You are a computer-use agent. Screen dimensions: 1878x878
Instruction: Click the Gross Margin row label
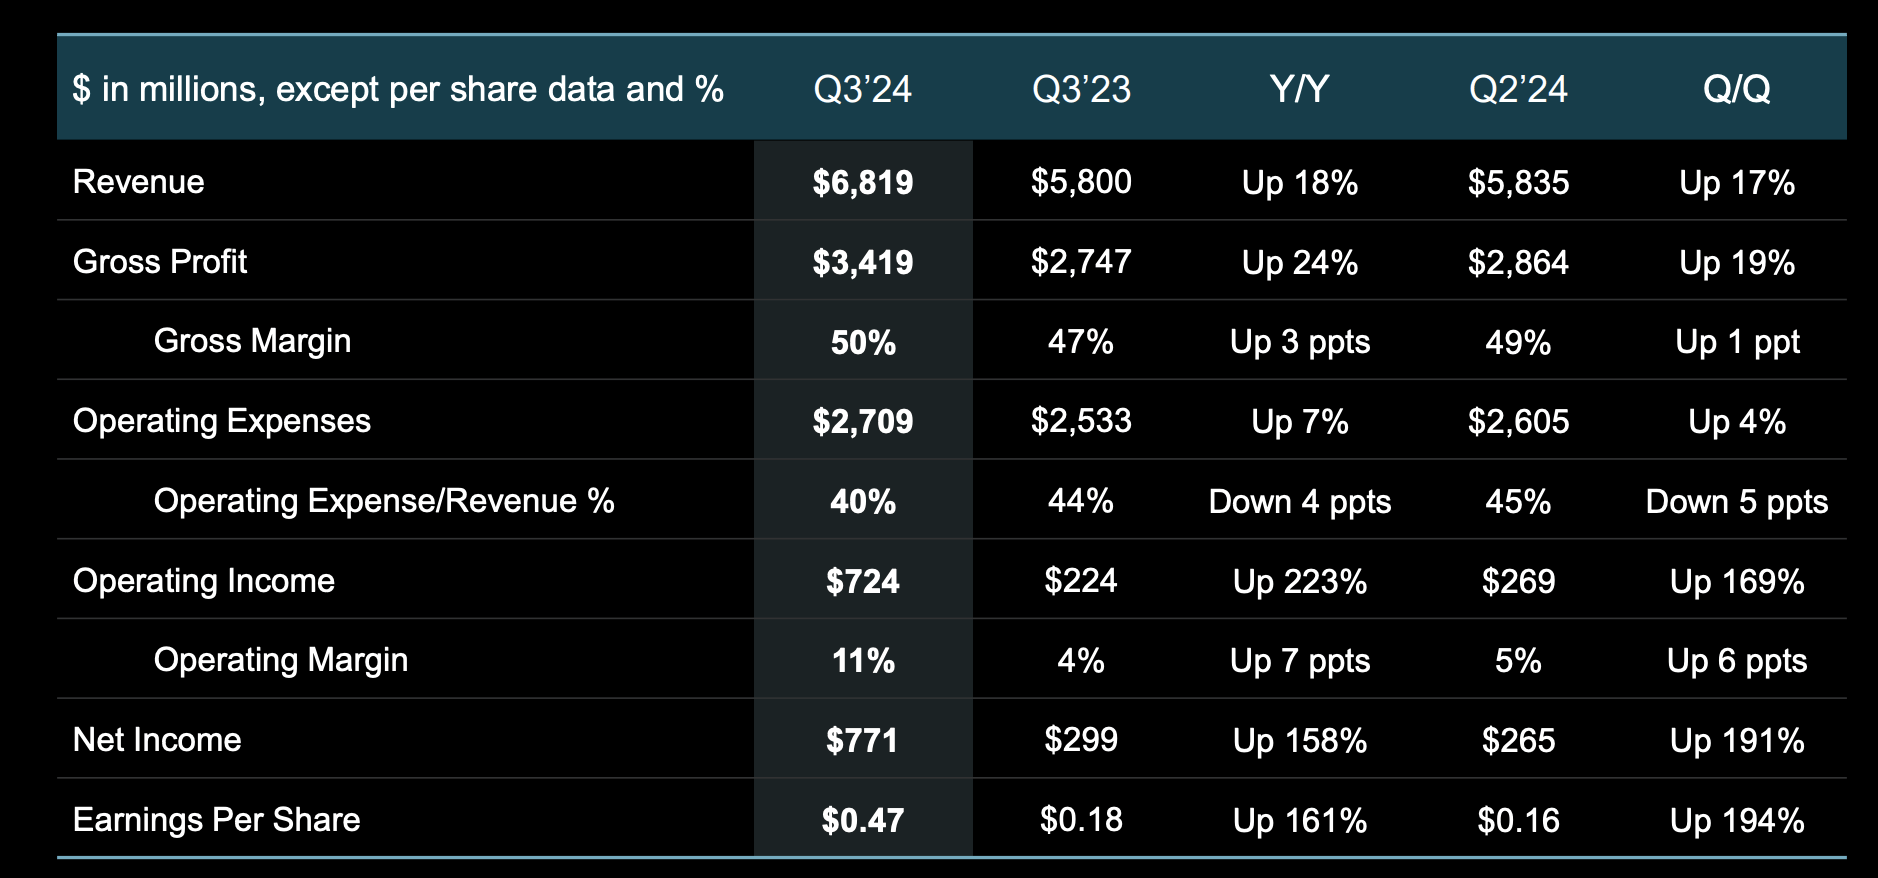pyautogui.click(x=252, y=341)
